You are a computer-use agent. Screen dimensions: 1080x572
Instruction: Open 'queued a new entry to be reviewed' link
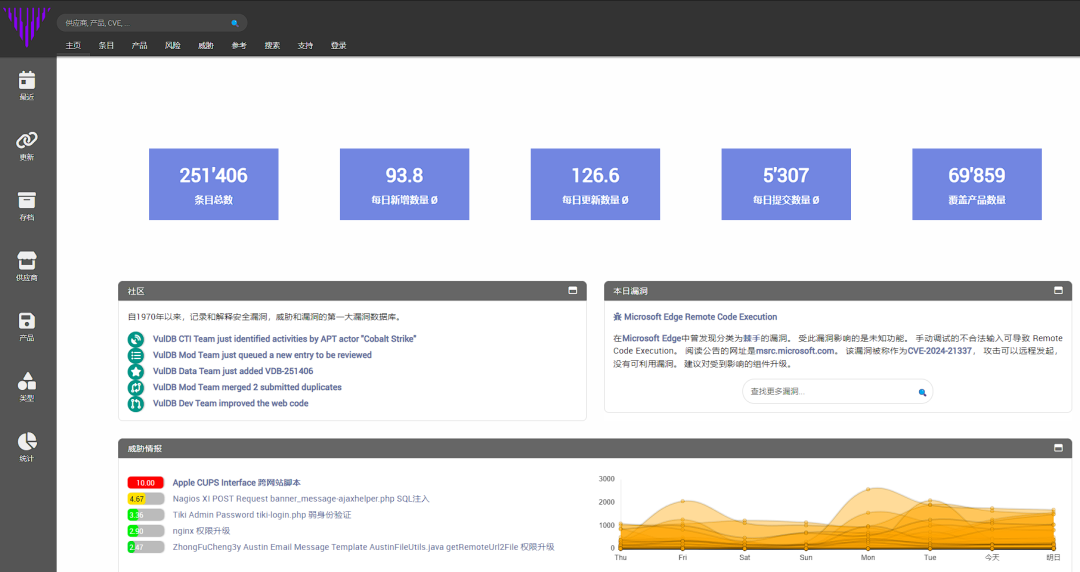(x=262, y=355)
